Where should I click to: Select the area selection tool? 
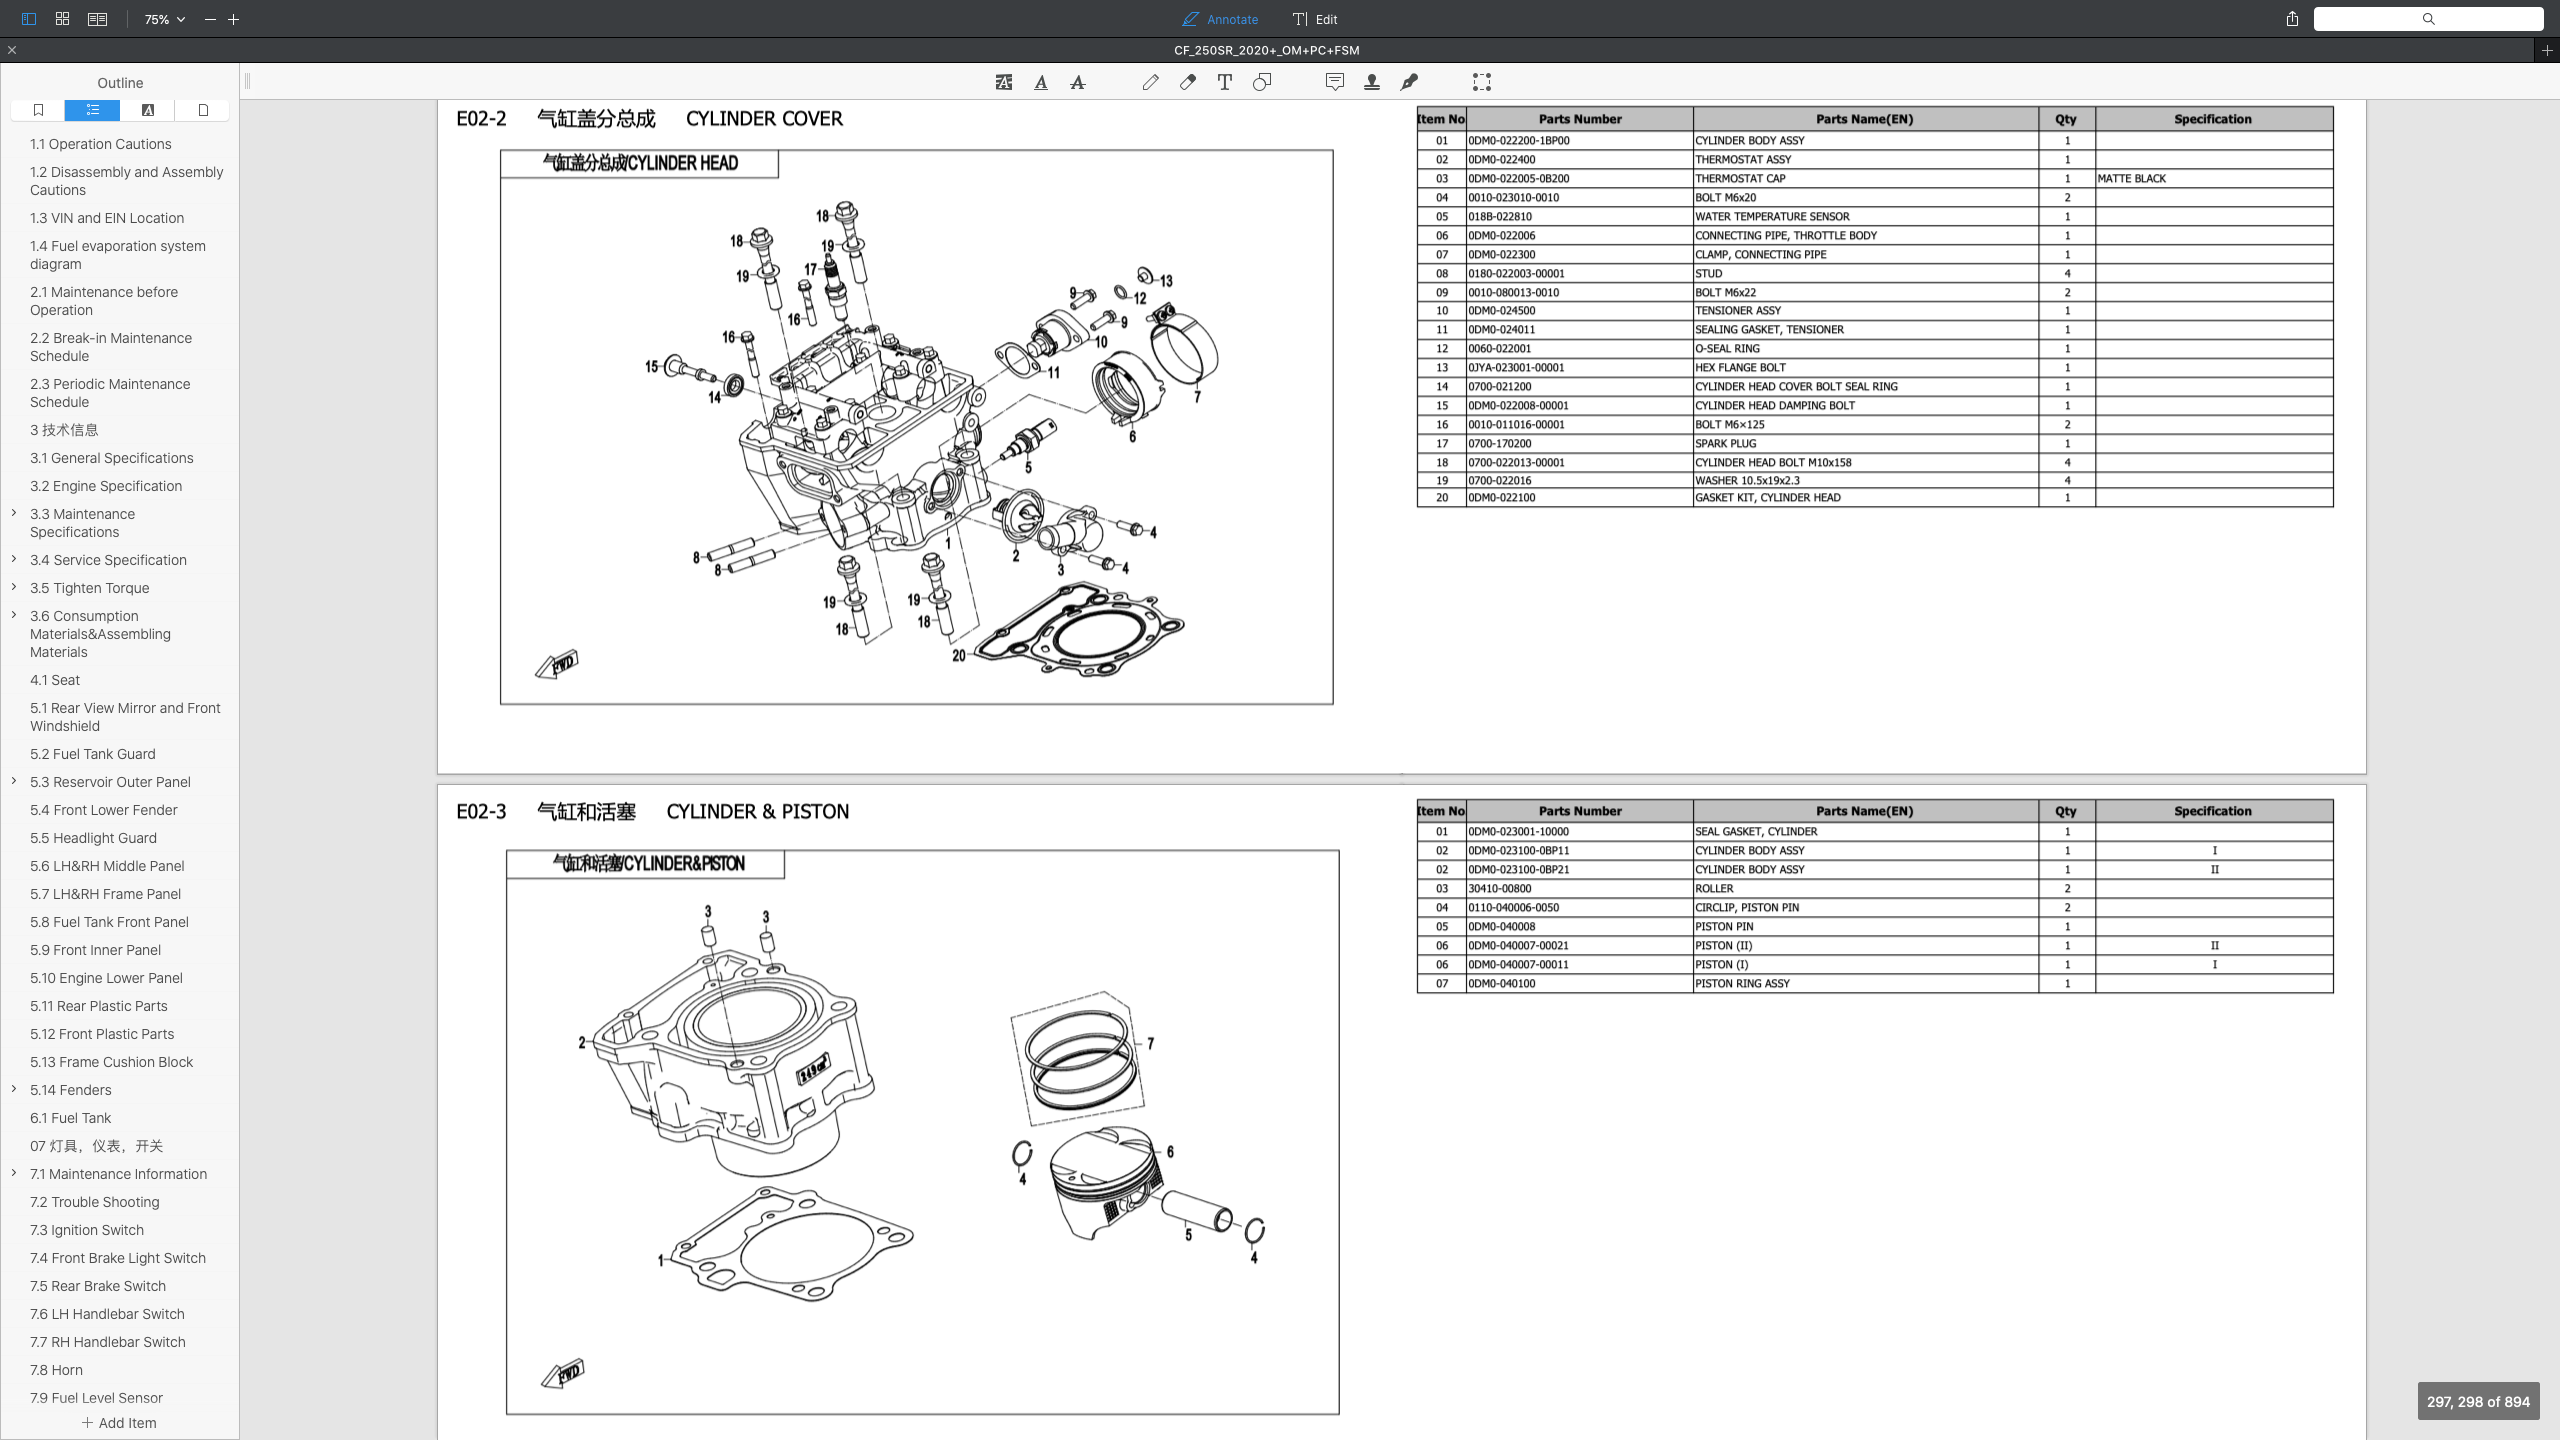point(1482,82)
